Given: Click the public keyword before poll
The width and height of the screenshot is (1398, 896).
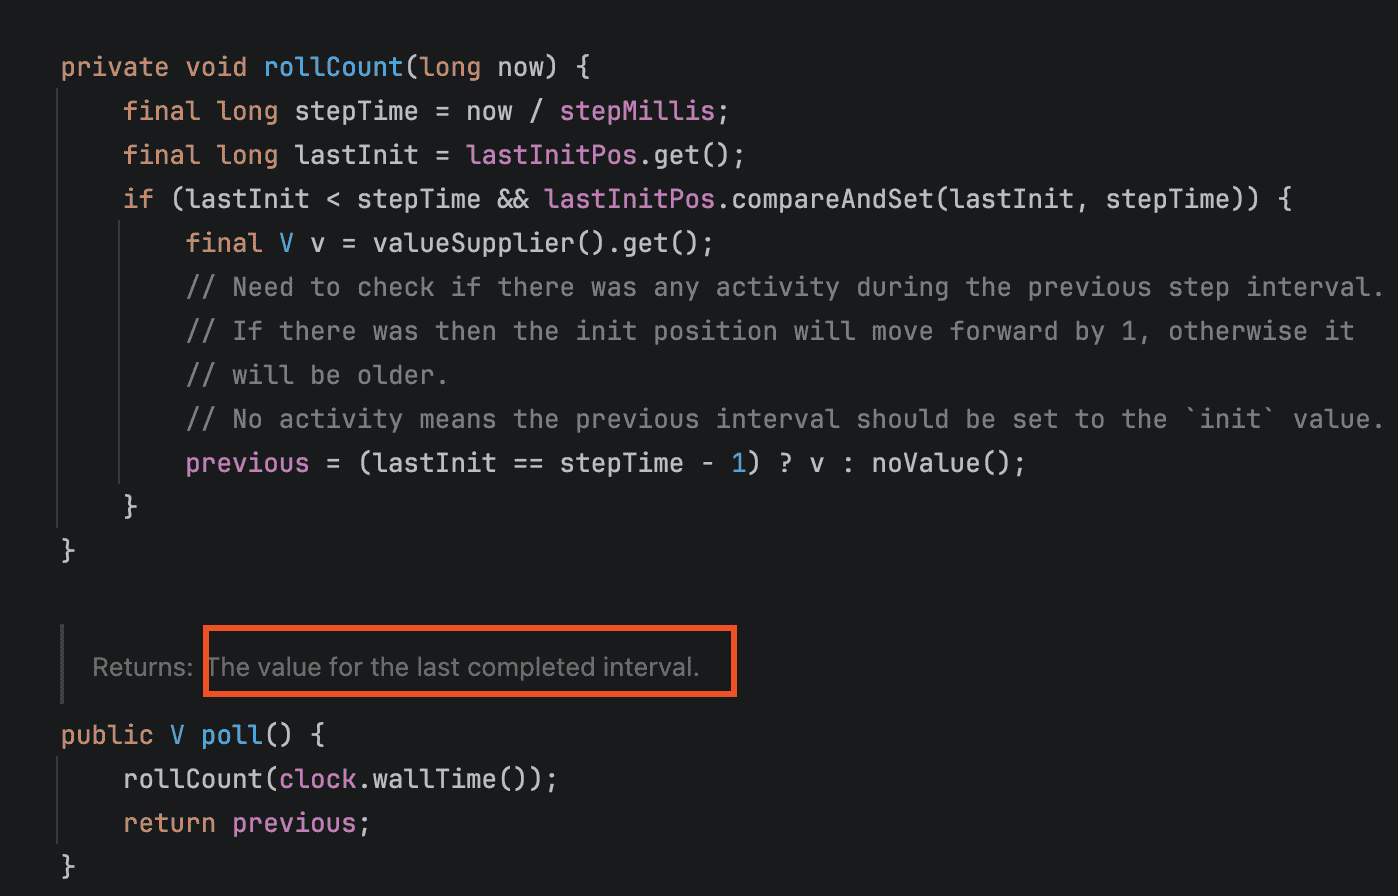Looking at the screenshot, I should pos(107,735).
